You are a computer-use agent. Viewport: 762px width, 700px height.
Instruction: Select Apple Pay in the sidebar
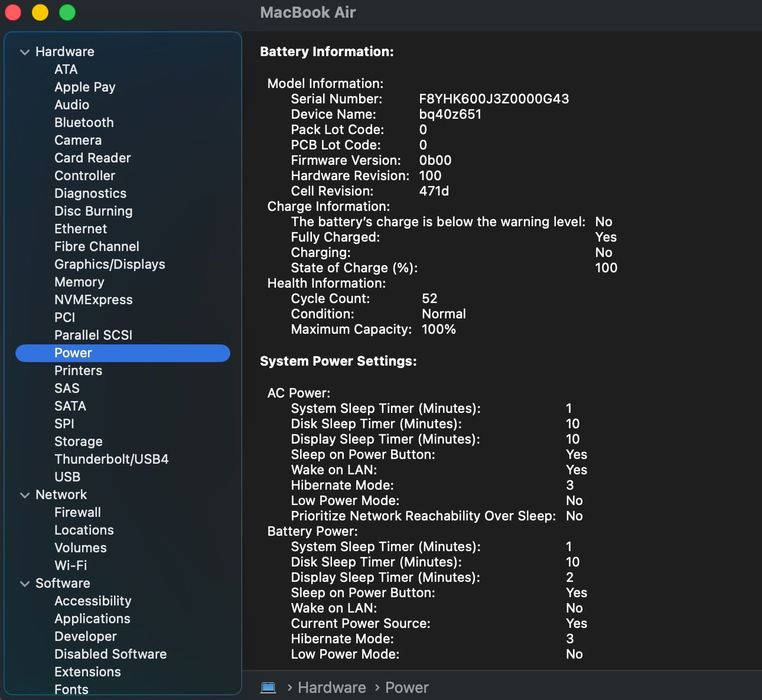(85, 87)
